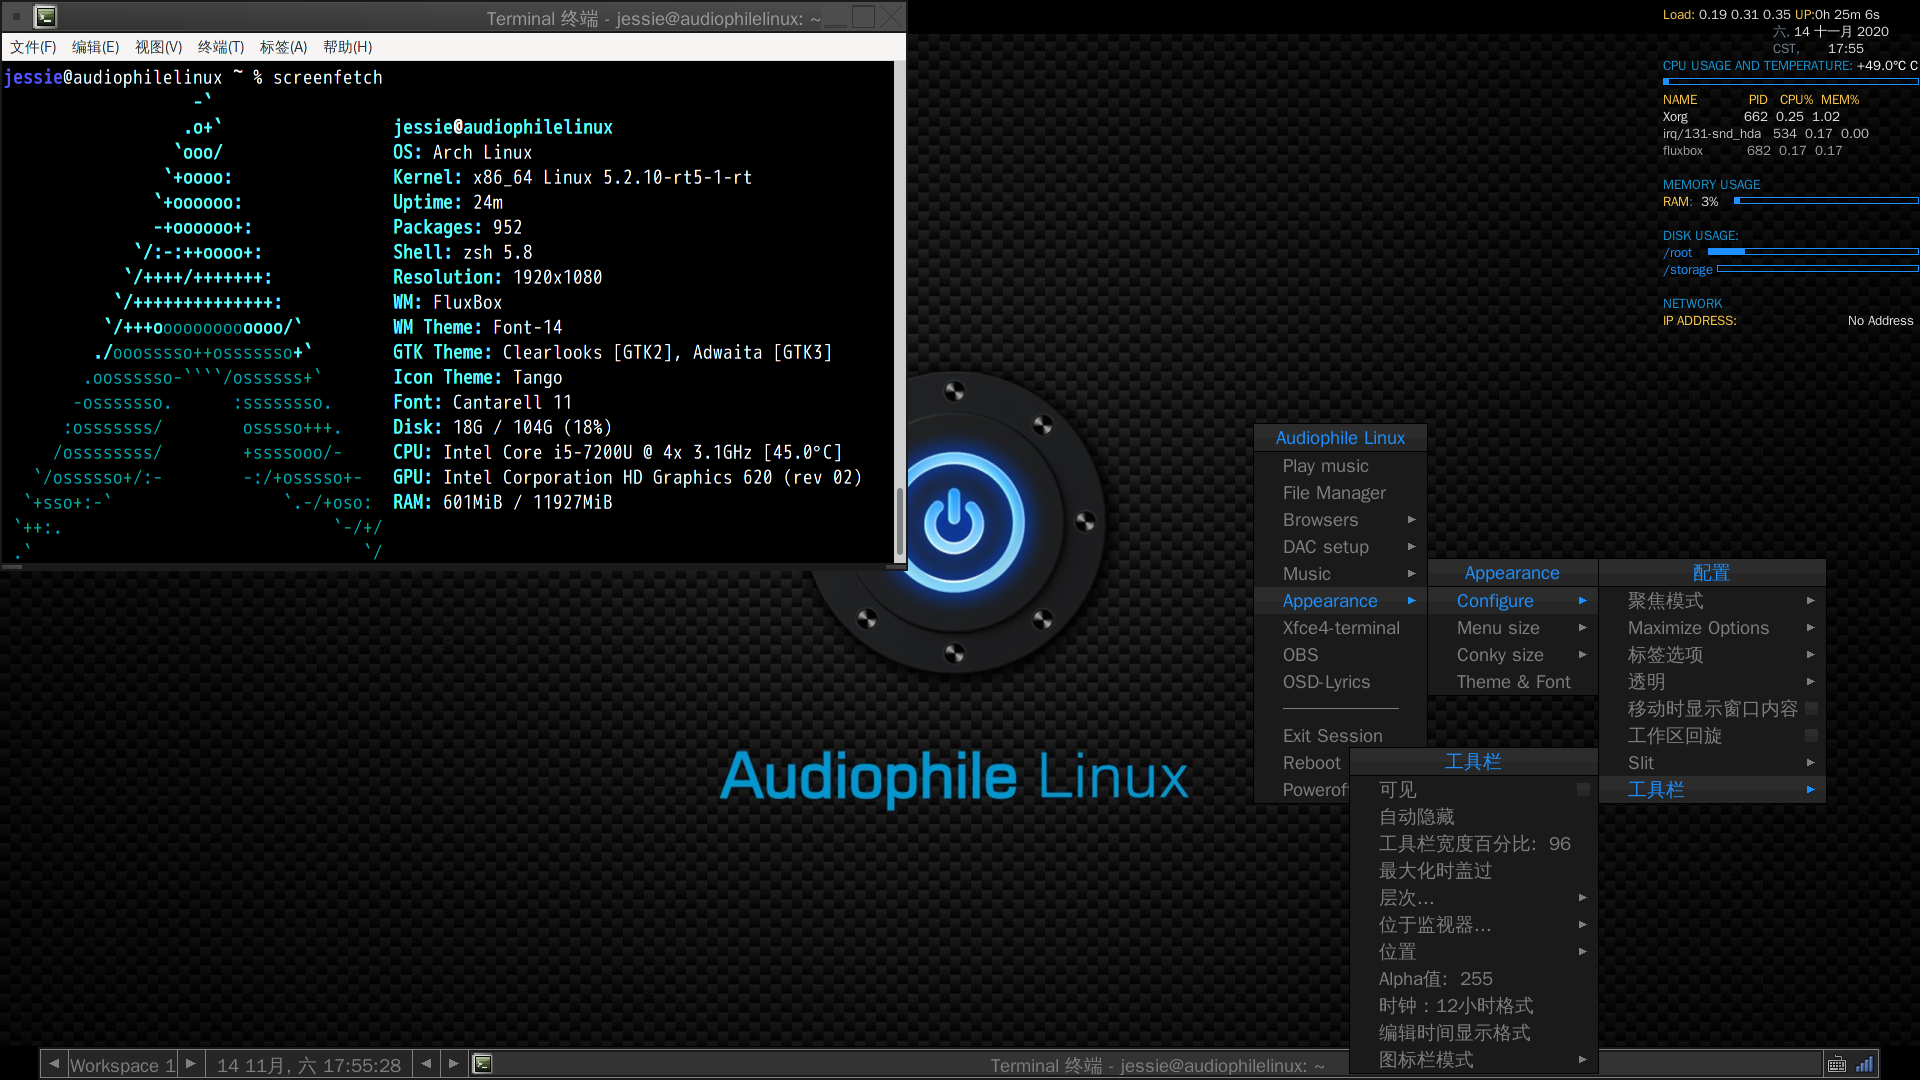Viewport: 1920px width, 1080px height.
Task: Expand the Maximize Options submenu
Action: 1712,628
